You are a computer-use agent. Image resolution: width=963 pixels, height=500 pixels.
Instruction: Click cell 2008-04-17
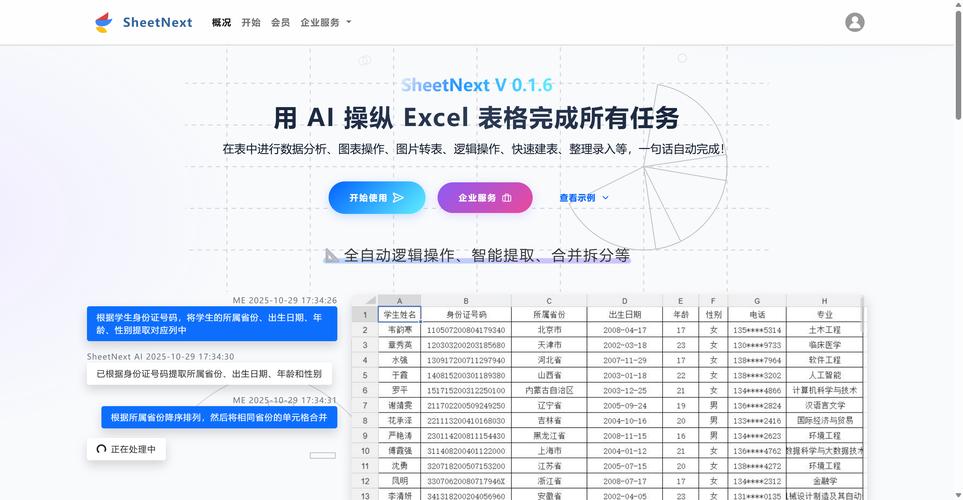625,329
